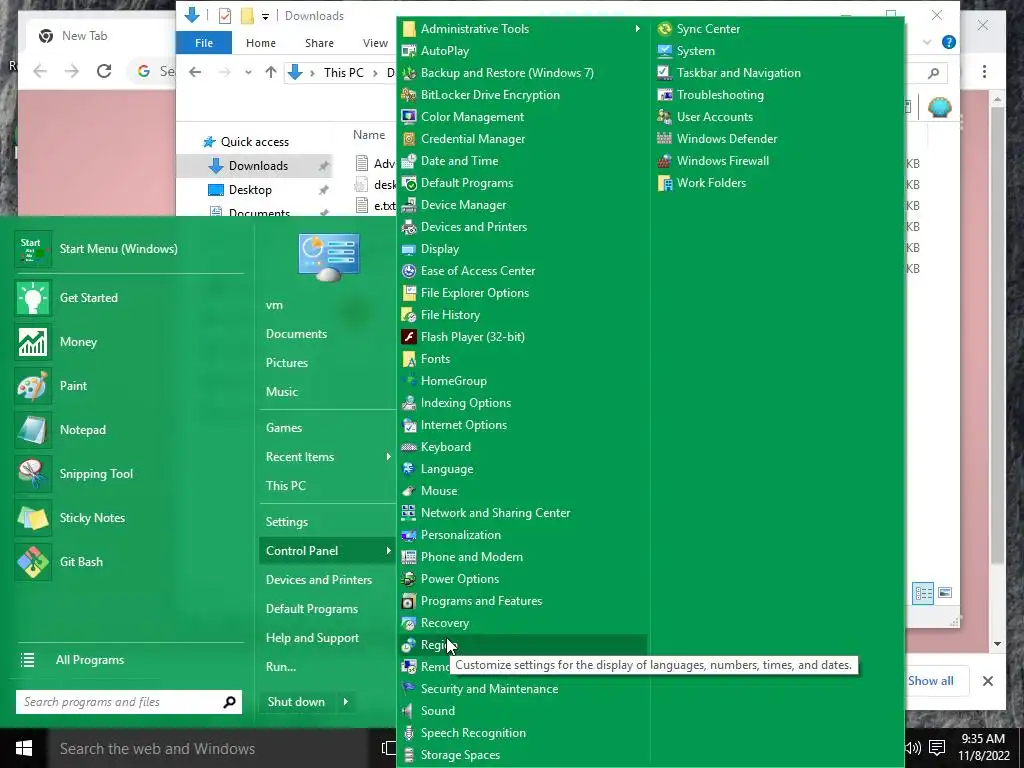Open Chrome three-dot menu

(985, 71)
